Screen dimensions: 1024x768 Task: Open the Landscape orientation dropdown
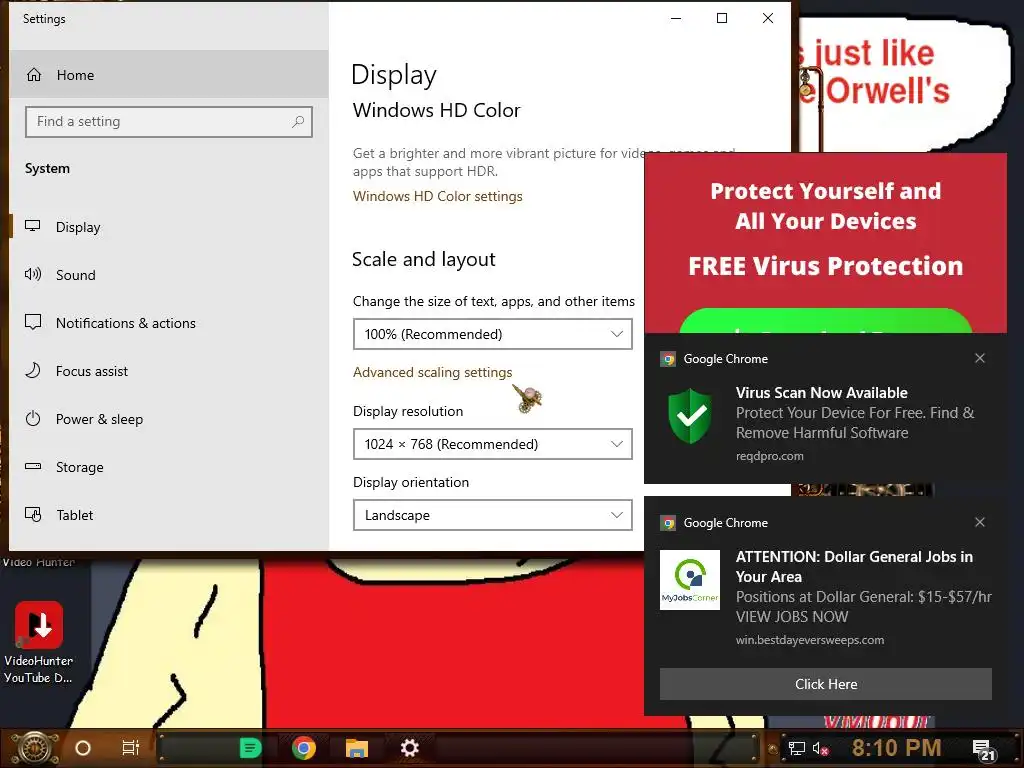492,515
